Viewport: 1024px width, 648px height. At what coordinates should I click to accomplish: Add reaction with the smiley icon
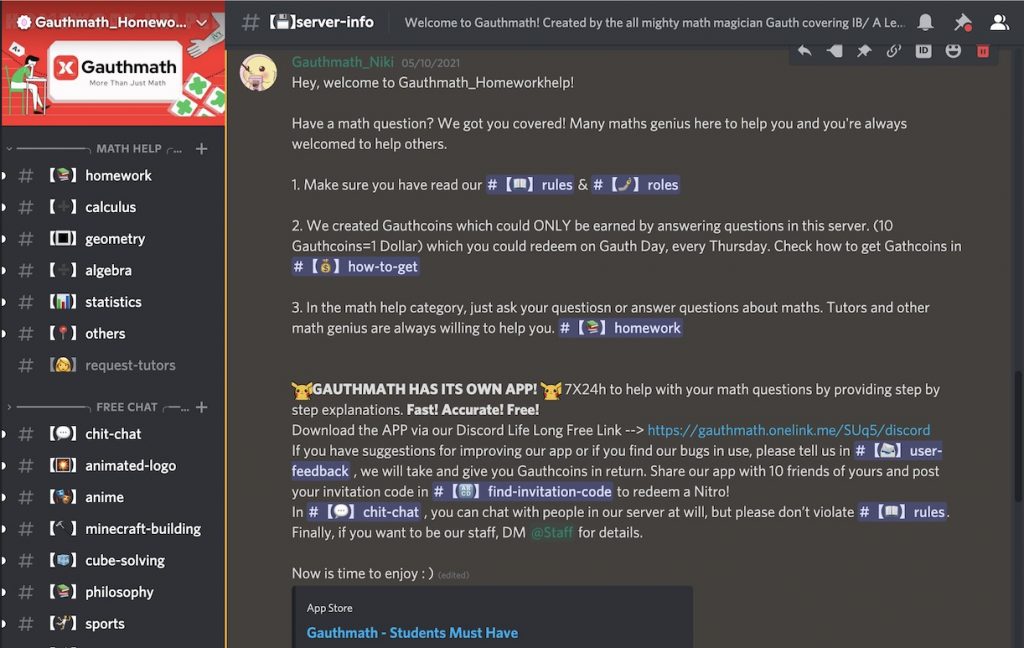coord(953,51)
